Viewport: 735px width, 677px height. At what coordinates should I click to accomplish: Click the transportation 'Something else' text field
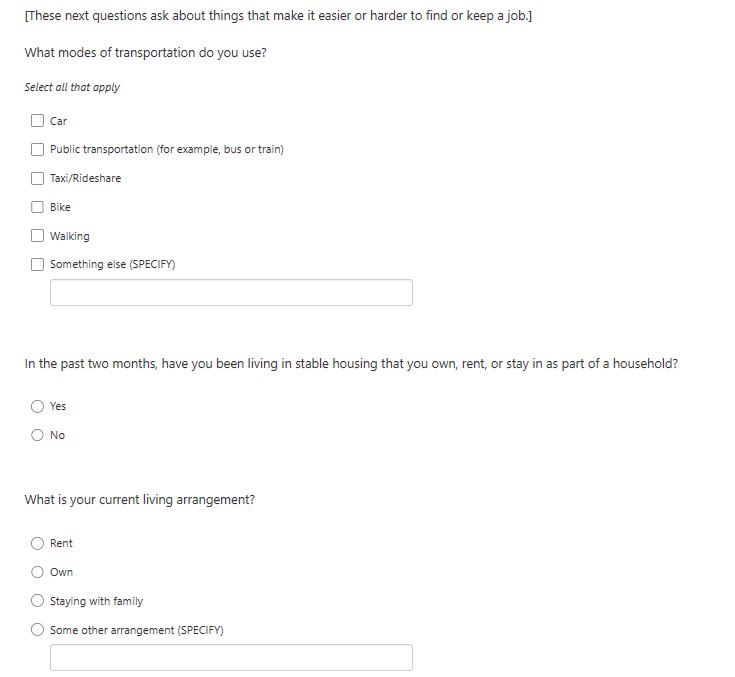231,293
